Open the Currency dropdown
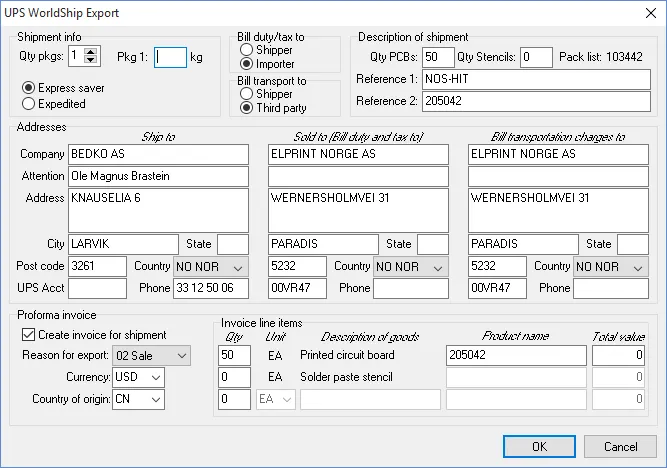The width and height of the screenshot is (667, 468). point(138,377)
